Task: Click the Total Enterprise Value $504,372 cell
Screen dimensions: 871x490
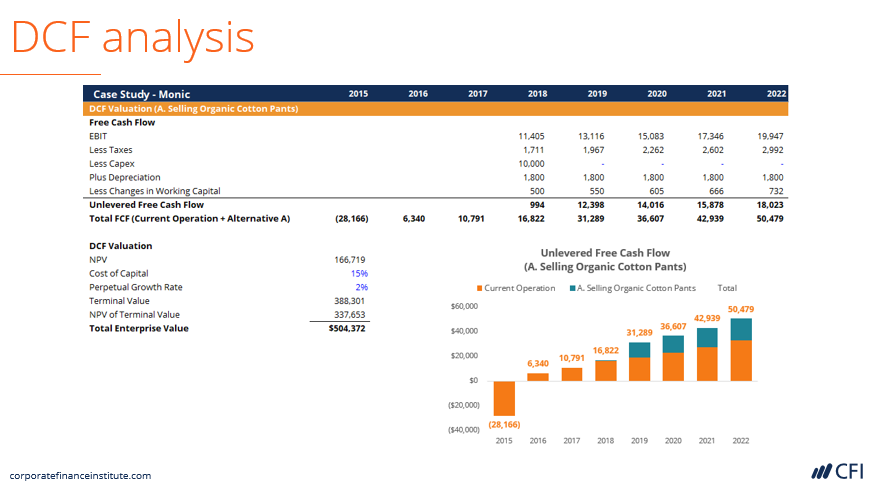Action: (x=346, y=328)
